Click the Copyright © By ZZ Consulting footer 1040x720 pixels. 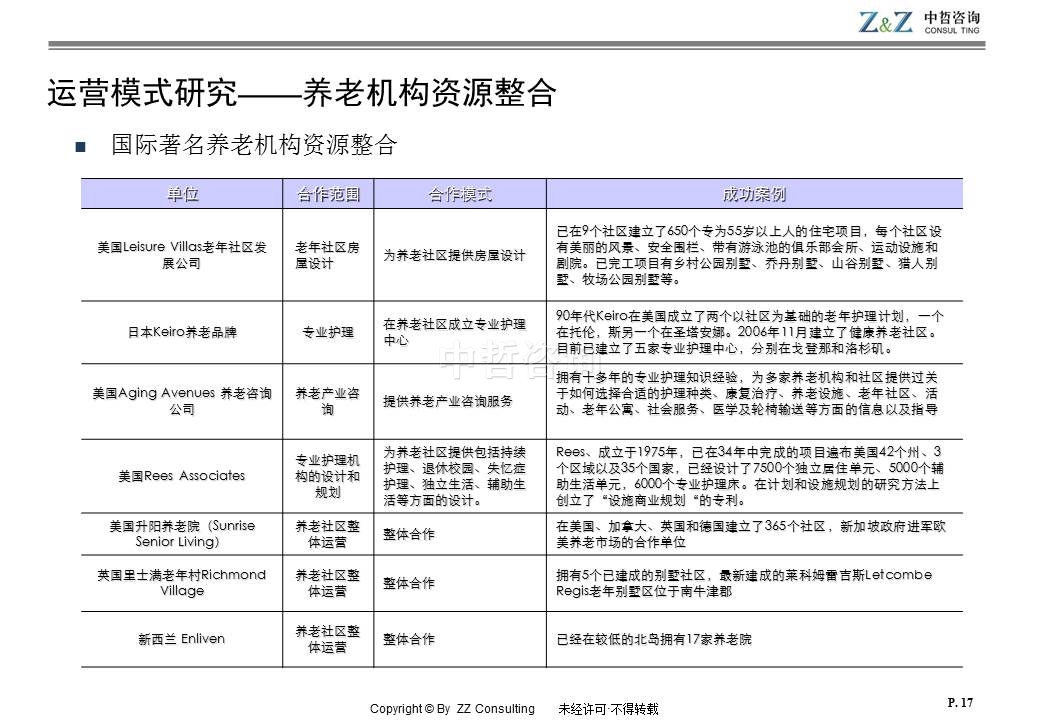[452, 709]
